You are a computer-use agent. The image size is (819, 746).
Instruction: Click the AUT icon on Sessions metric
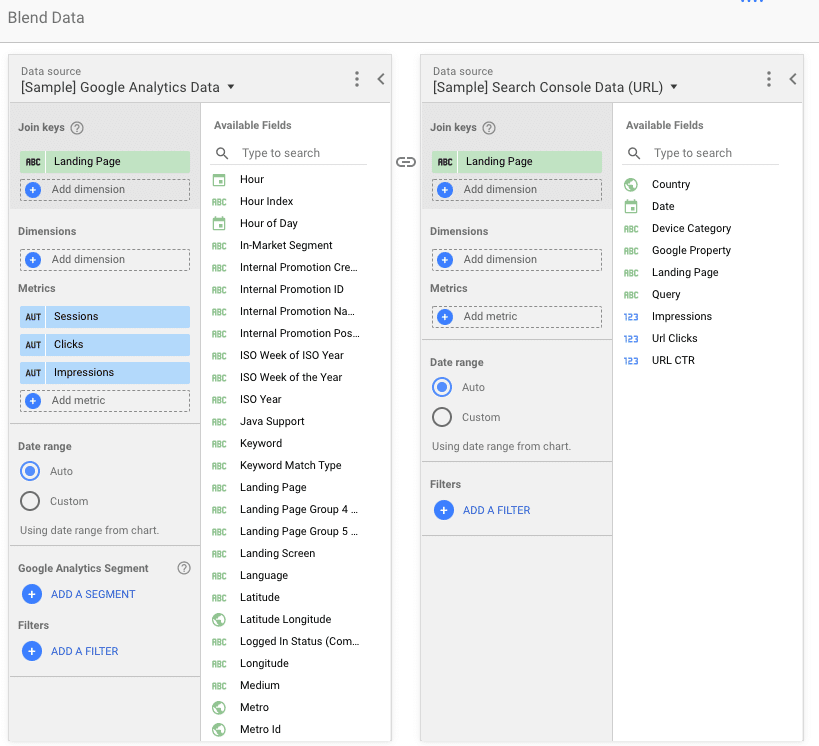click(x=33, y=317)
